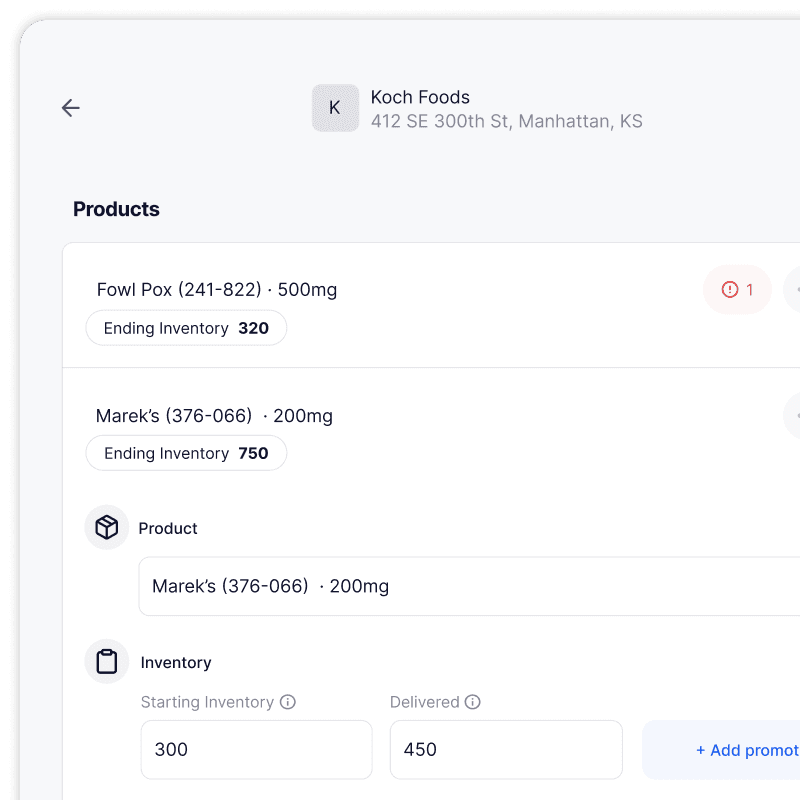Click the Koch Foods company name

[x=420, y=97]
